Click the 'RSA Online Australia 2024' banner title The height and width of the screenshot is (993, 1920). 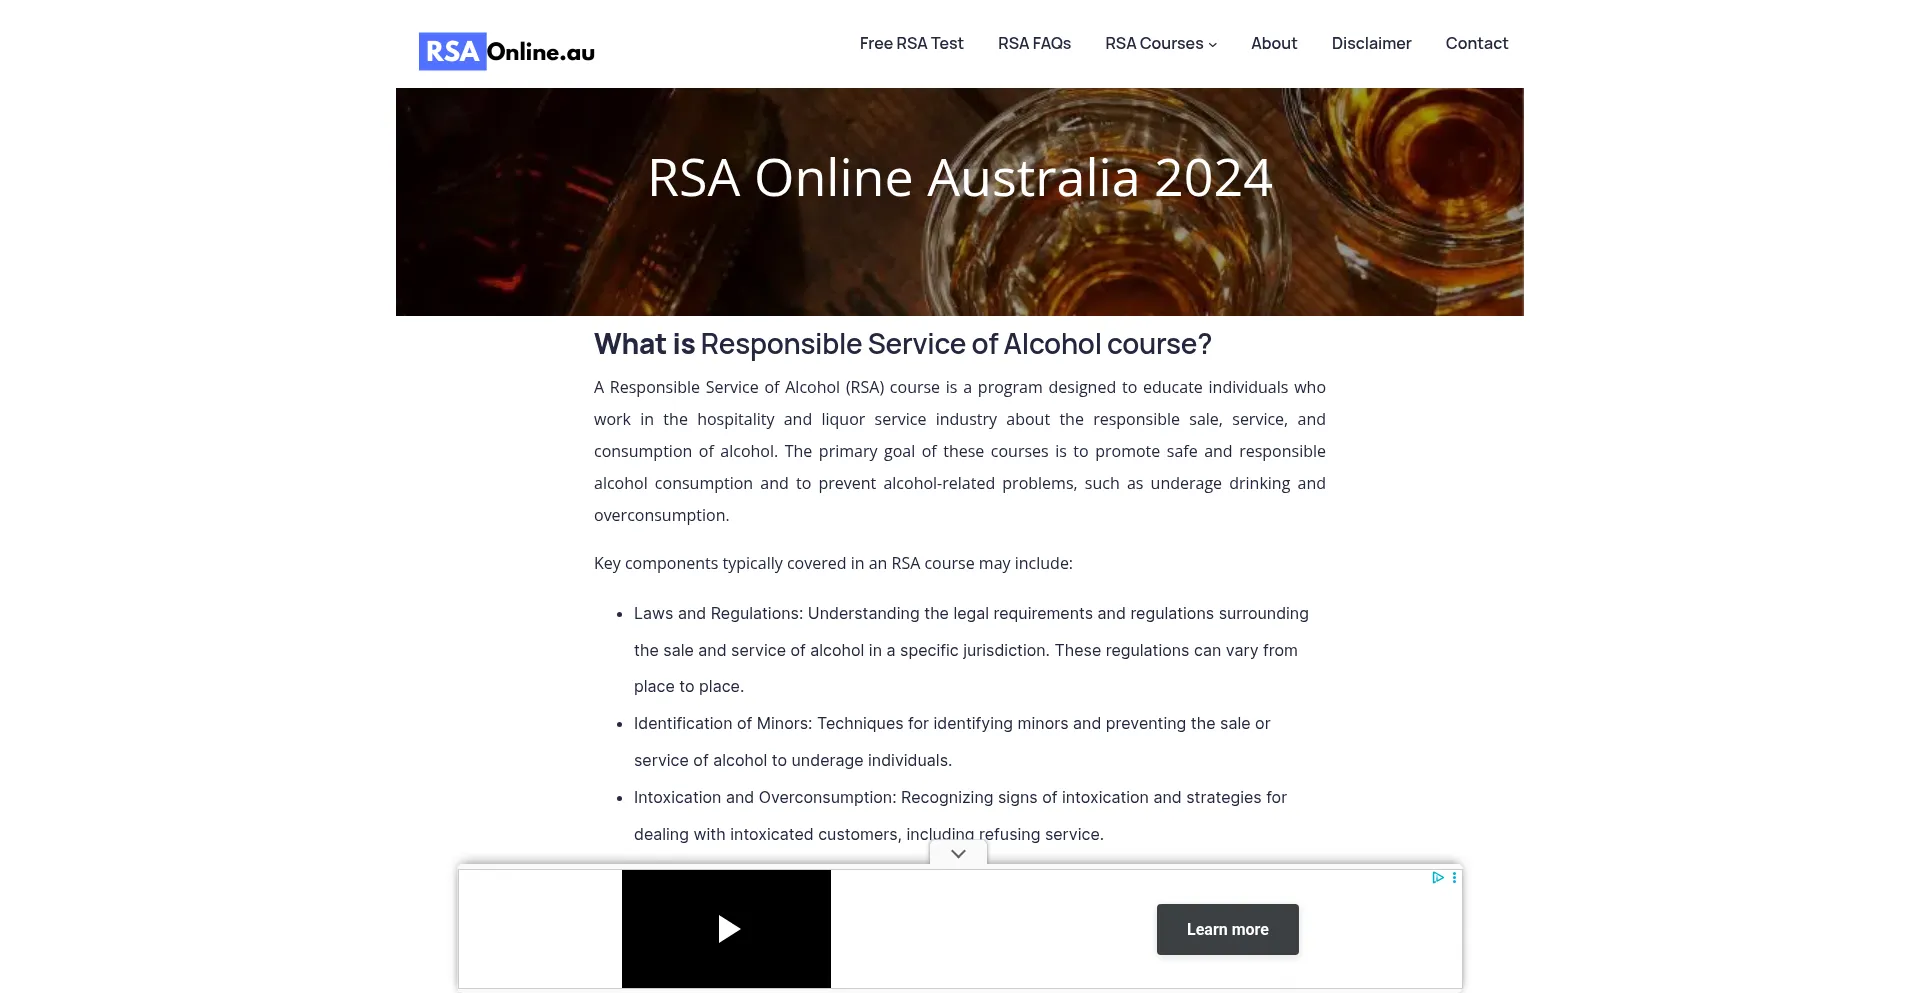pos(959,178)
